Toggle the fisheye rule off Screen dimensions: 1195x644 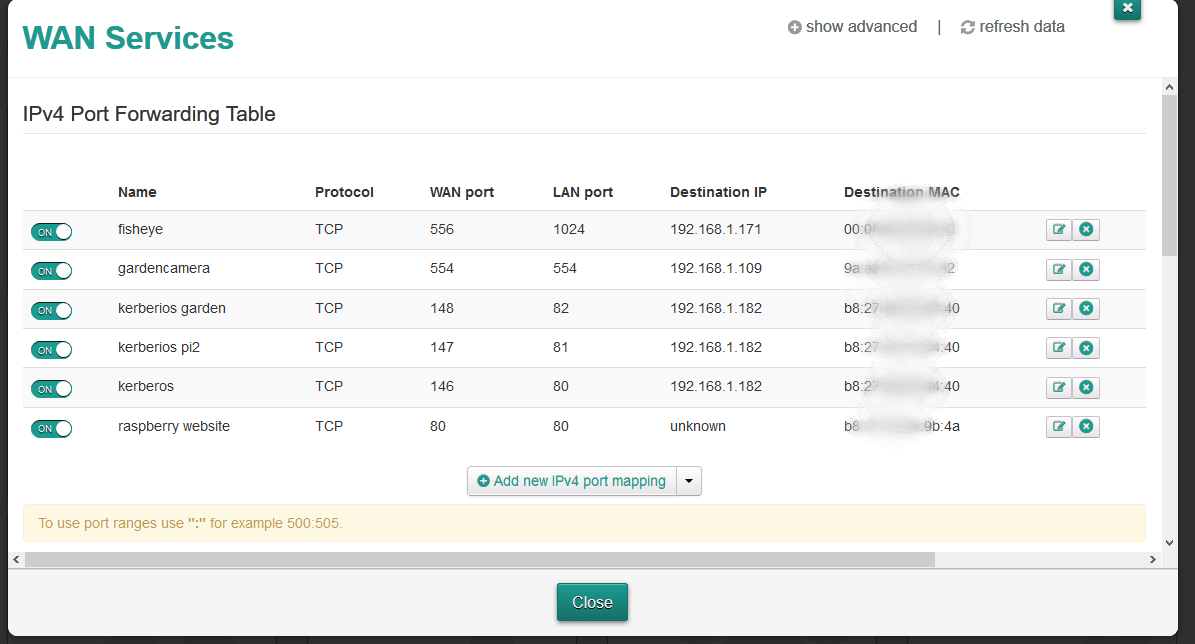(x=51, y=231)
